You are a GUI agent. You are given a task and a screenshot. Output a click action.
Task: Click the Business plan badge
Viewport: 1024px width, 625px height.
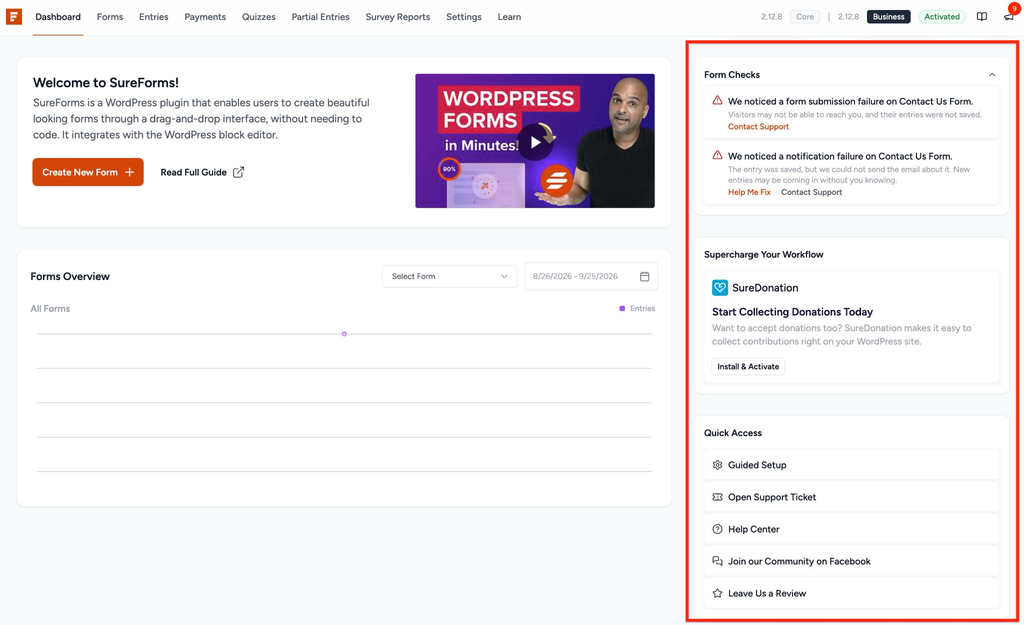click(x=889, y=17)
